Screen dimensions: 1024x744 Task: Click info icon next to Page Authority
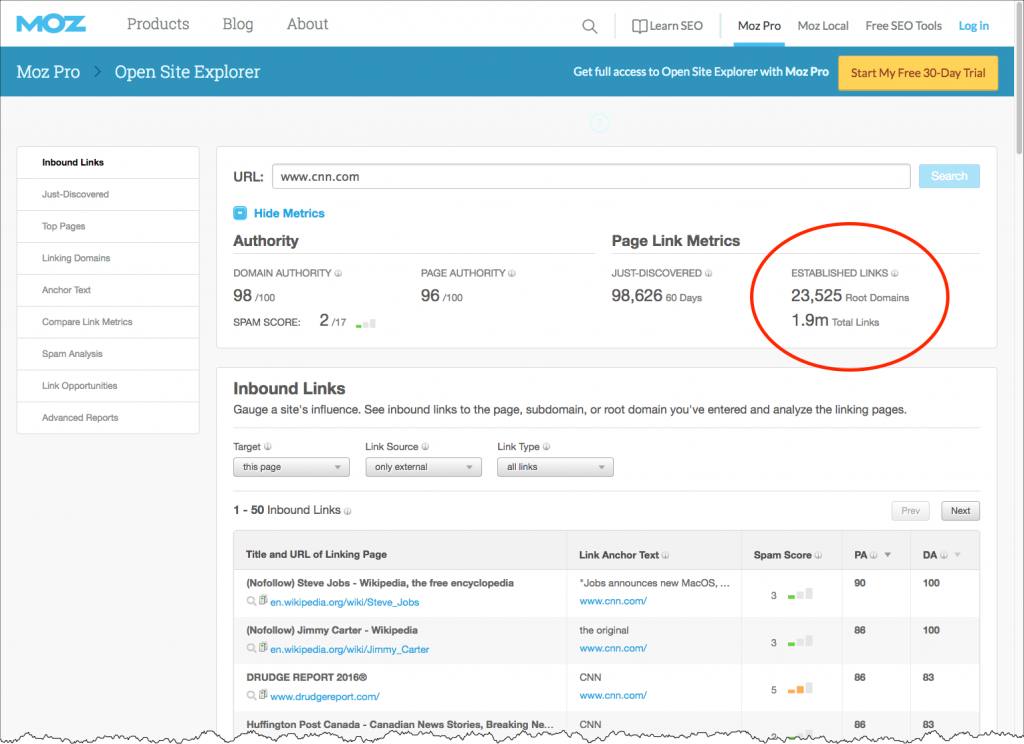[x=513, y=273]
